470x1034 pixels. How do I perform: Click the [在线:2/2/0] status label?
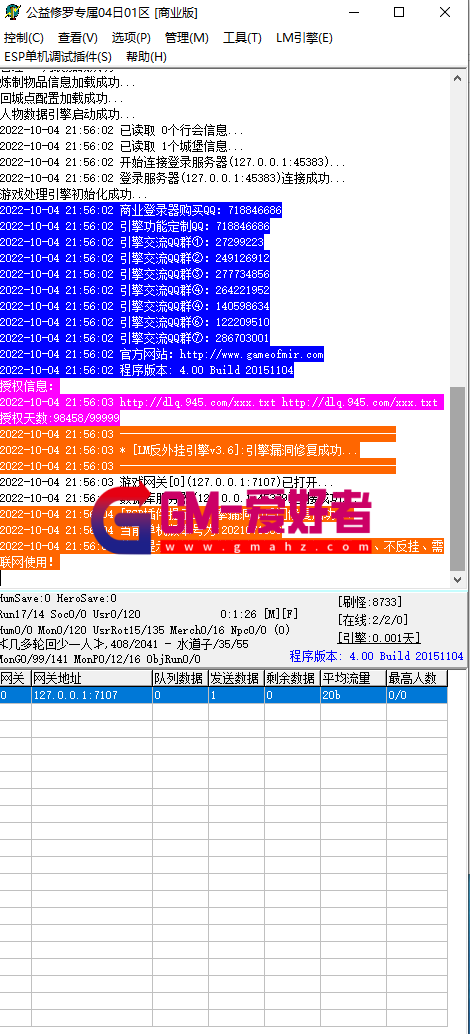point(372,619)
